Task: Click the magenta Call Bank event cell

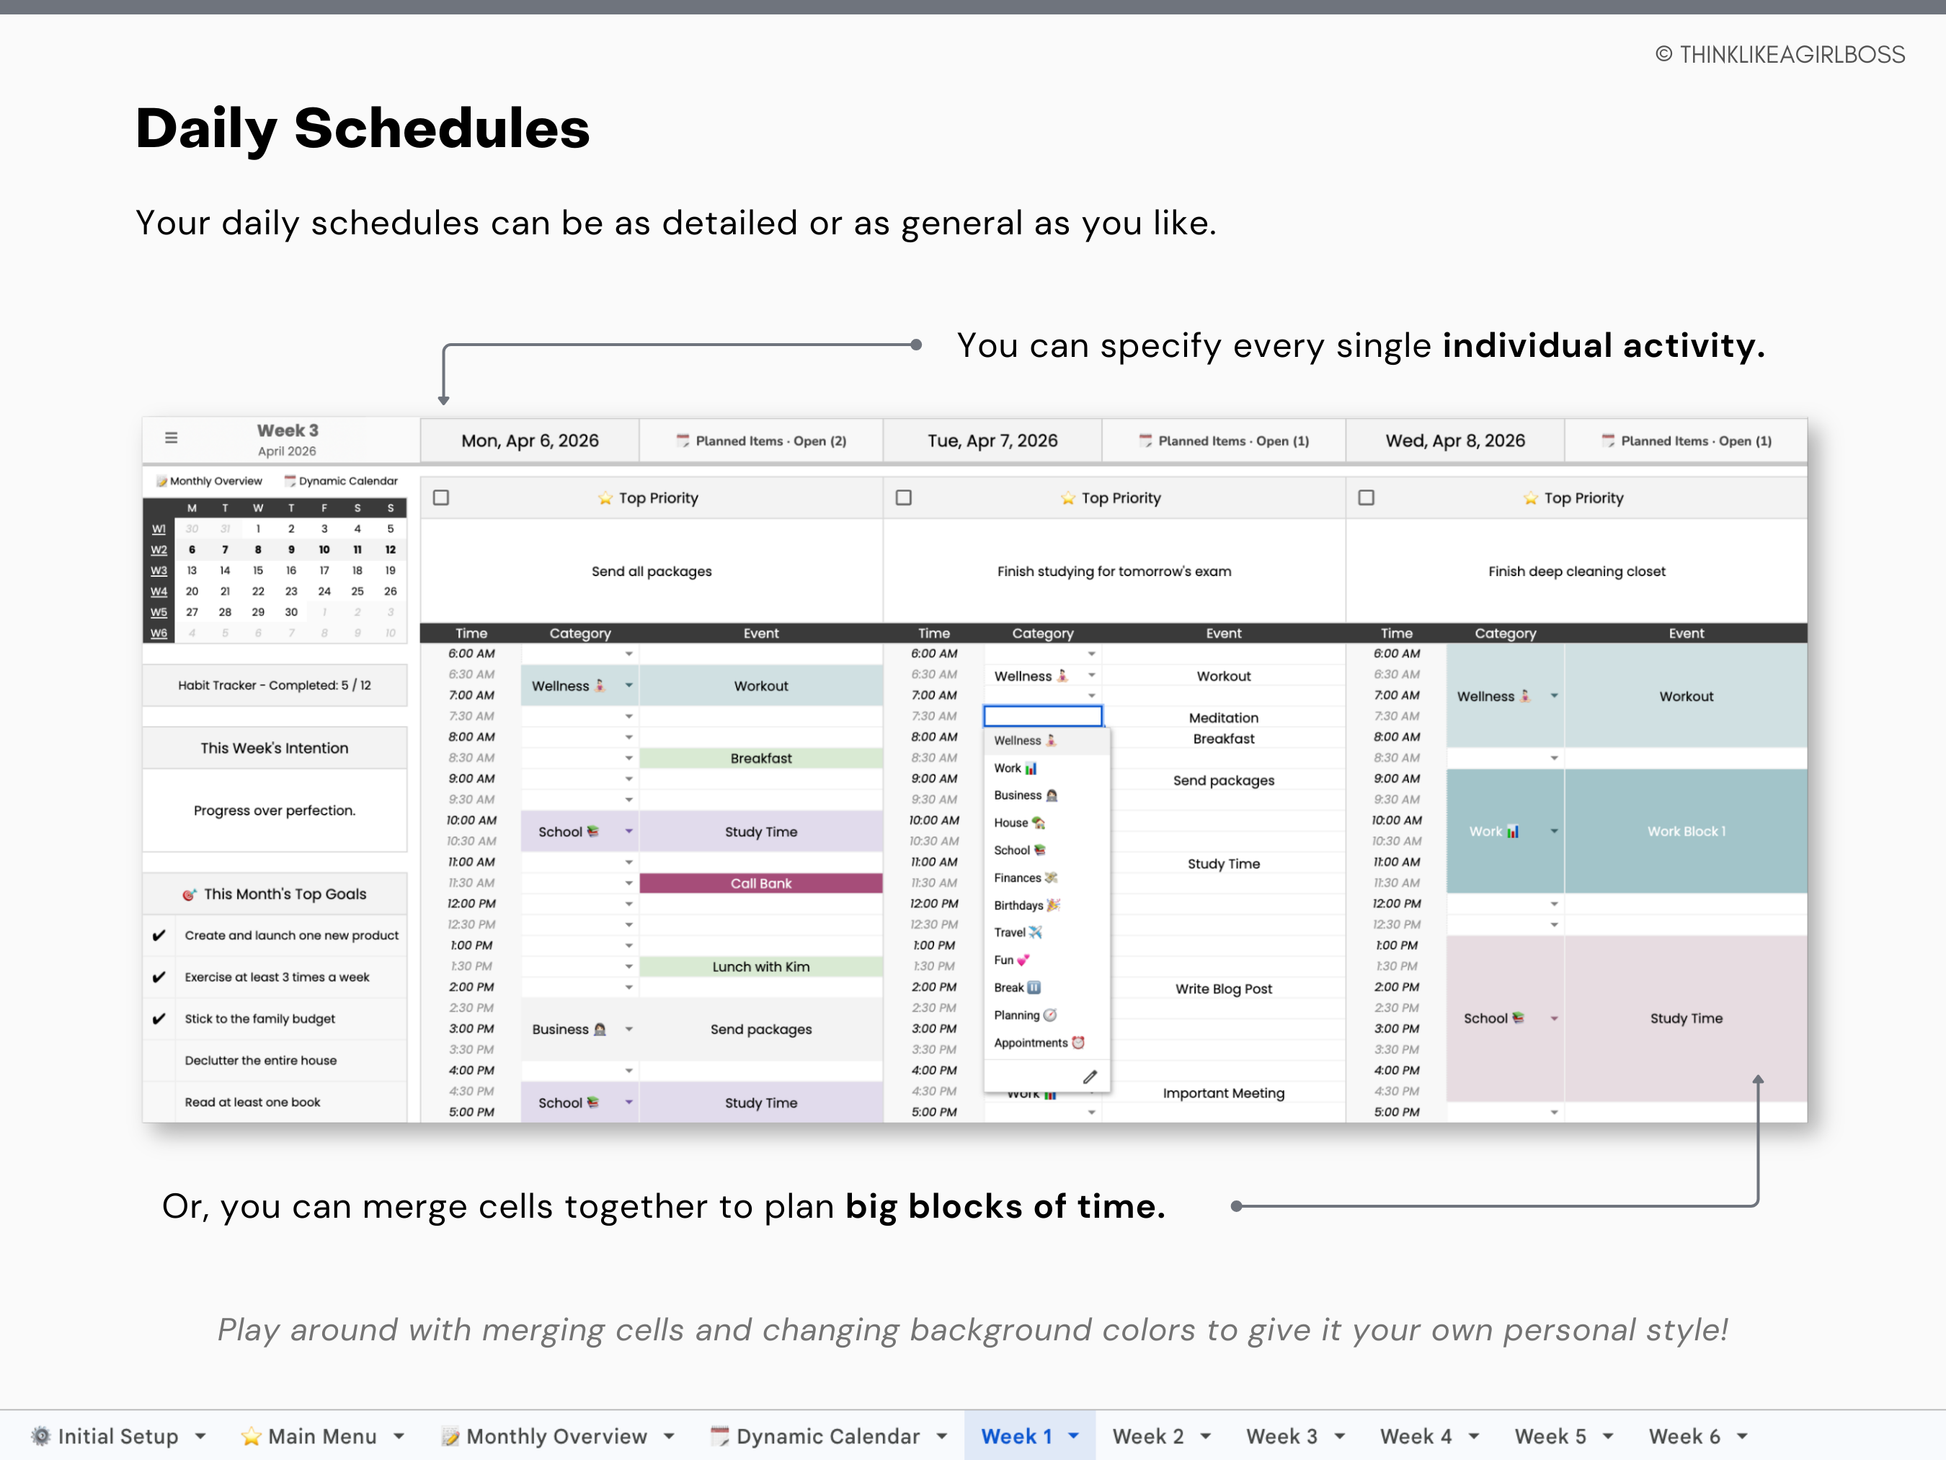Action: [760, 883]
